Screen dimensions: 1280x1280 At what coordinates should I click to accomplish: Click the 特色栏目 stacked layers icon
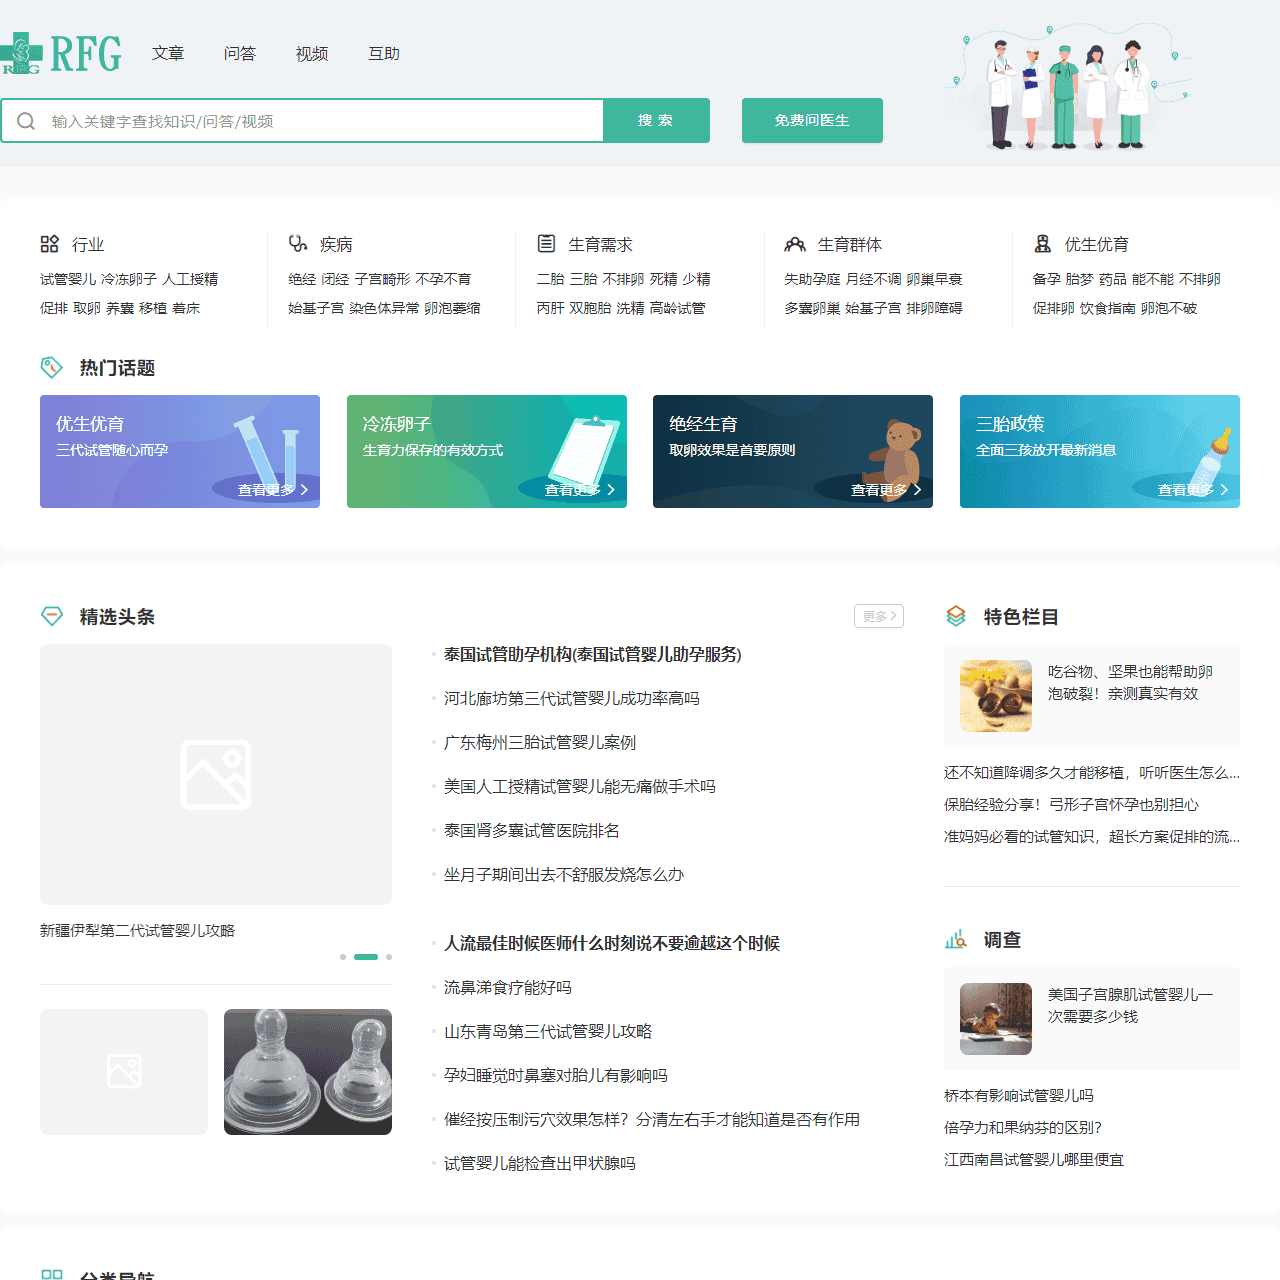point(958,616)
